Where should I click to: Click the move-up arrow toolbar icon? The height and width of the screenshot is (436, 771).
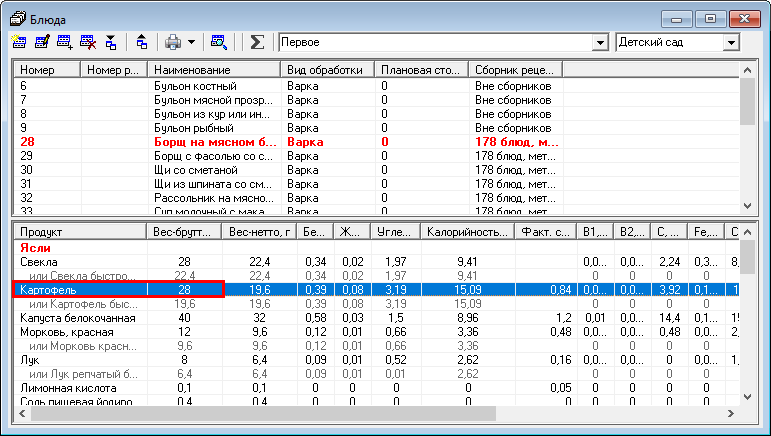pyautogui.click(x=141, y=43)
